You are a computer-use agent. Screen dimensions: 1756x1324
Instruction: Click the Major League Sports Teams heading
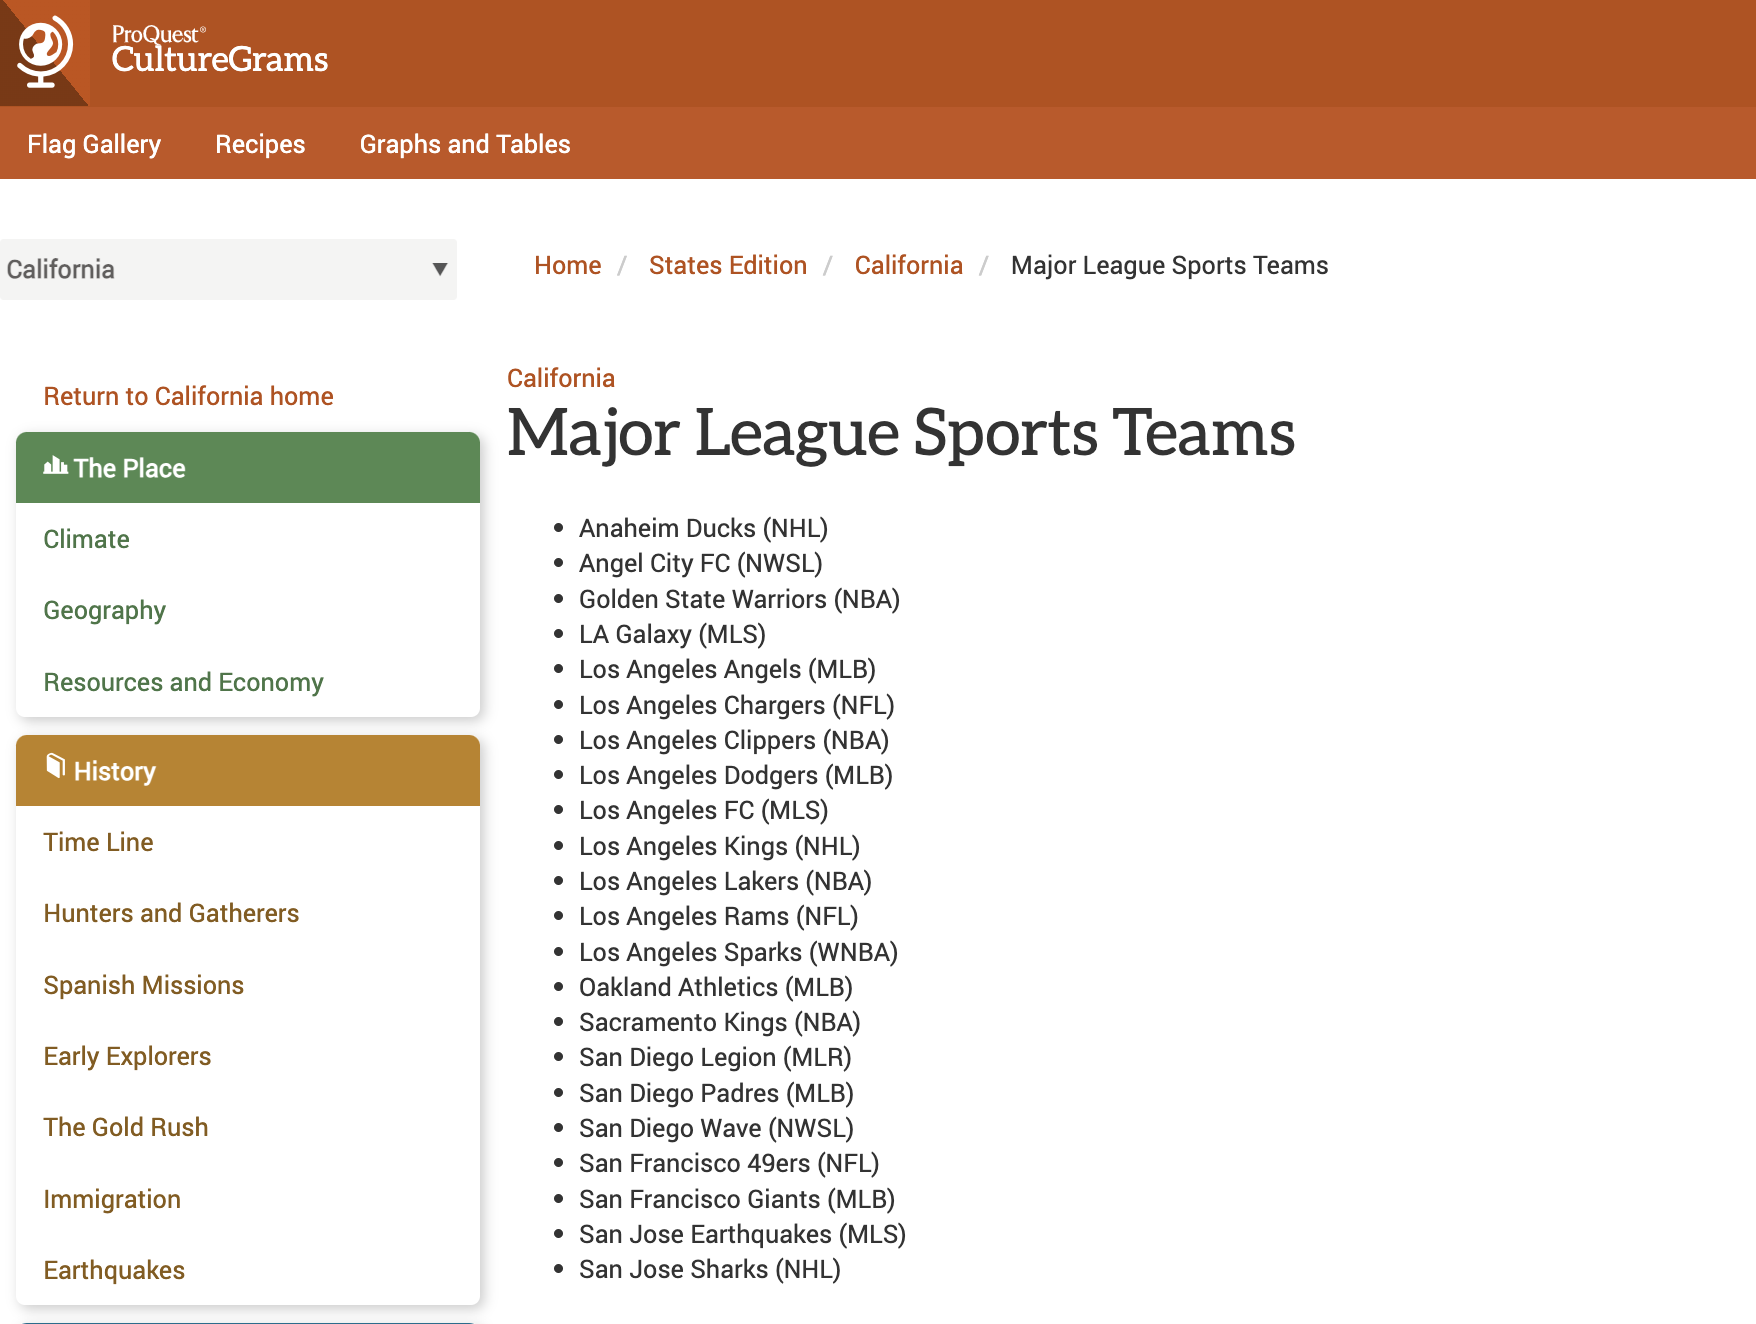pyautogui.click(x=901, y=434)
